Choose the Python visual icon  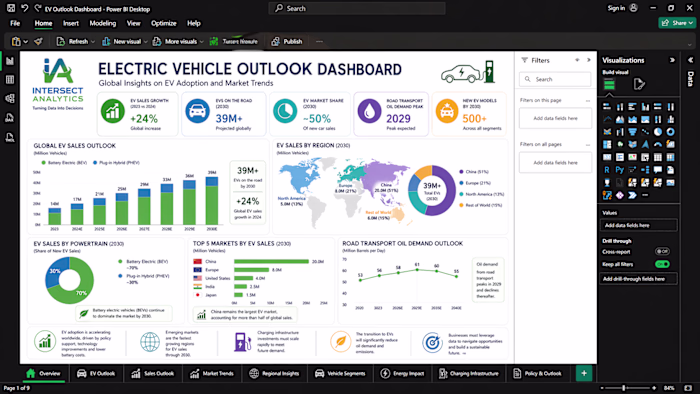[620, 170]
